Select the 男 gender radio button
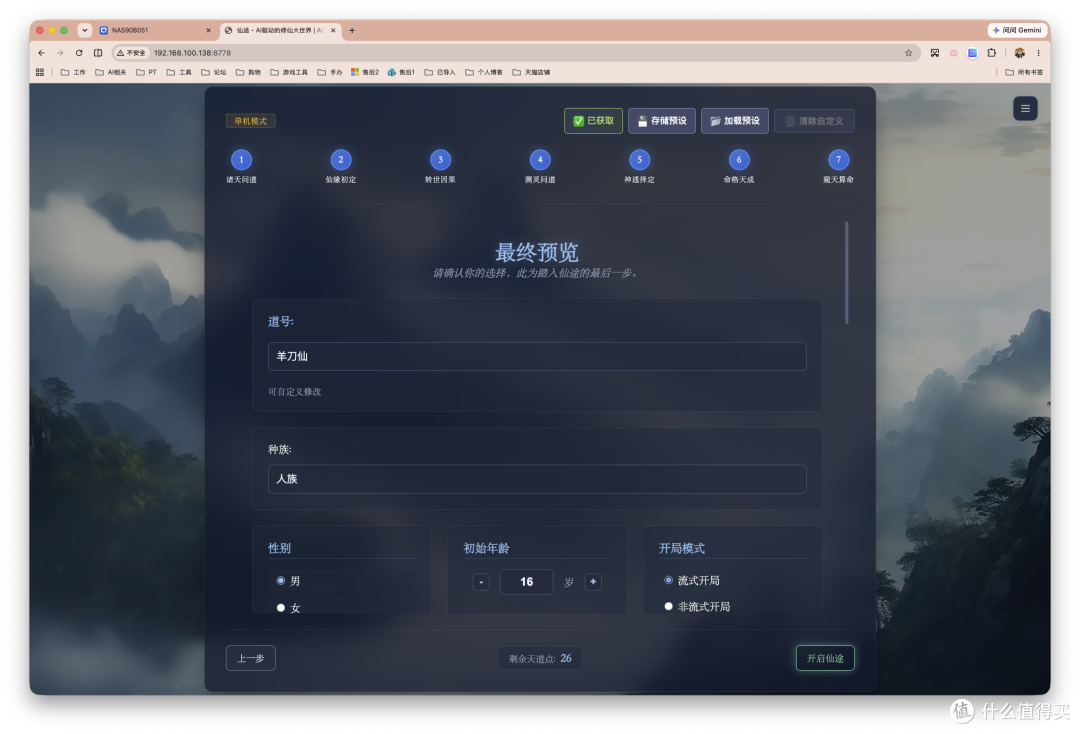The width and height of the screenshot is (1080, 734). (280, 580)
